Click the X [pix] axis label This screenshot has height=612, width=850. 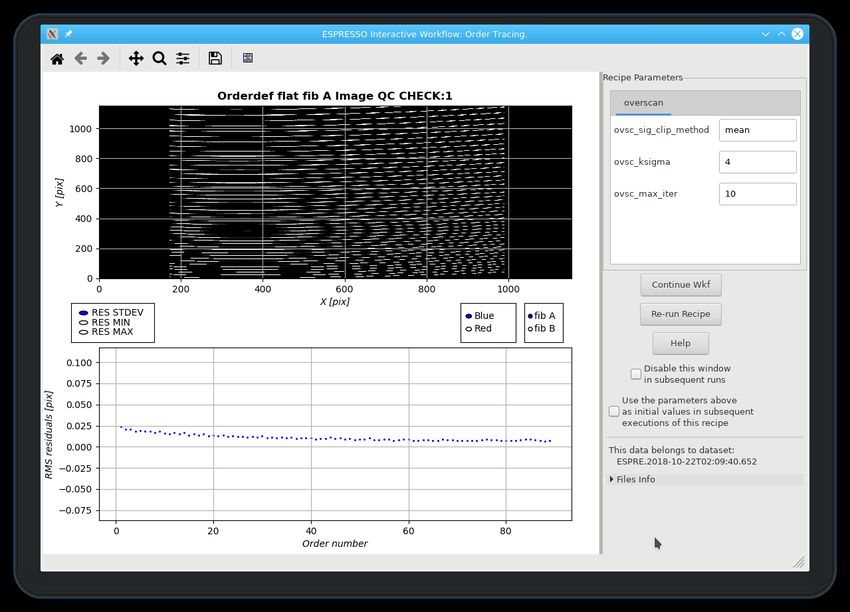click(x=334, y=302)
